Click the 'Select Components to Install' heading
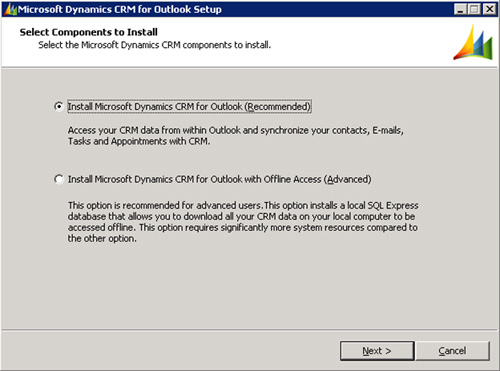Viewport: 500px width, 371px height. (x=89, y=32)
